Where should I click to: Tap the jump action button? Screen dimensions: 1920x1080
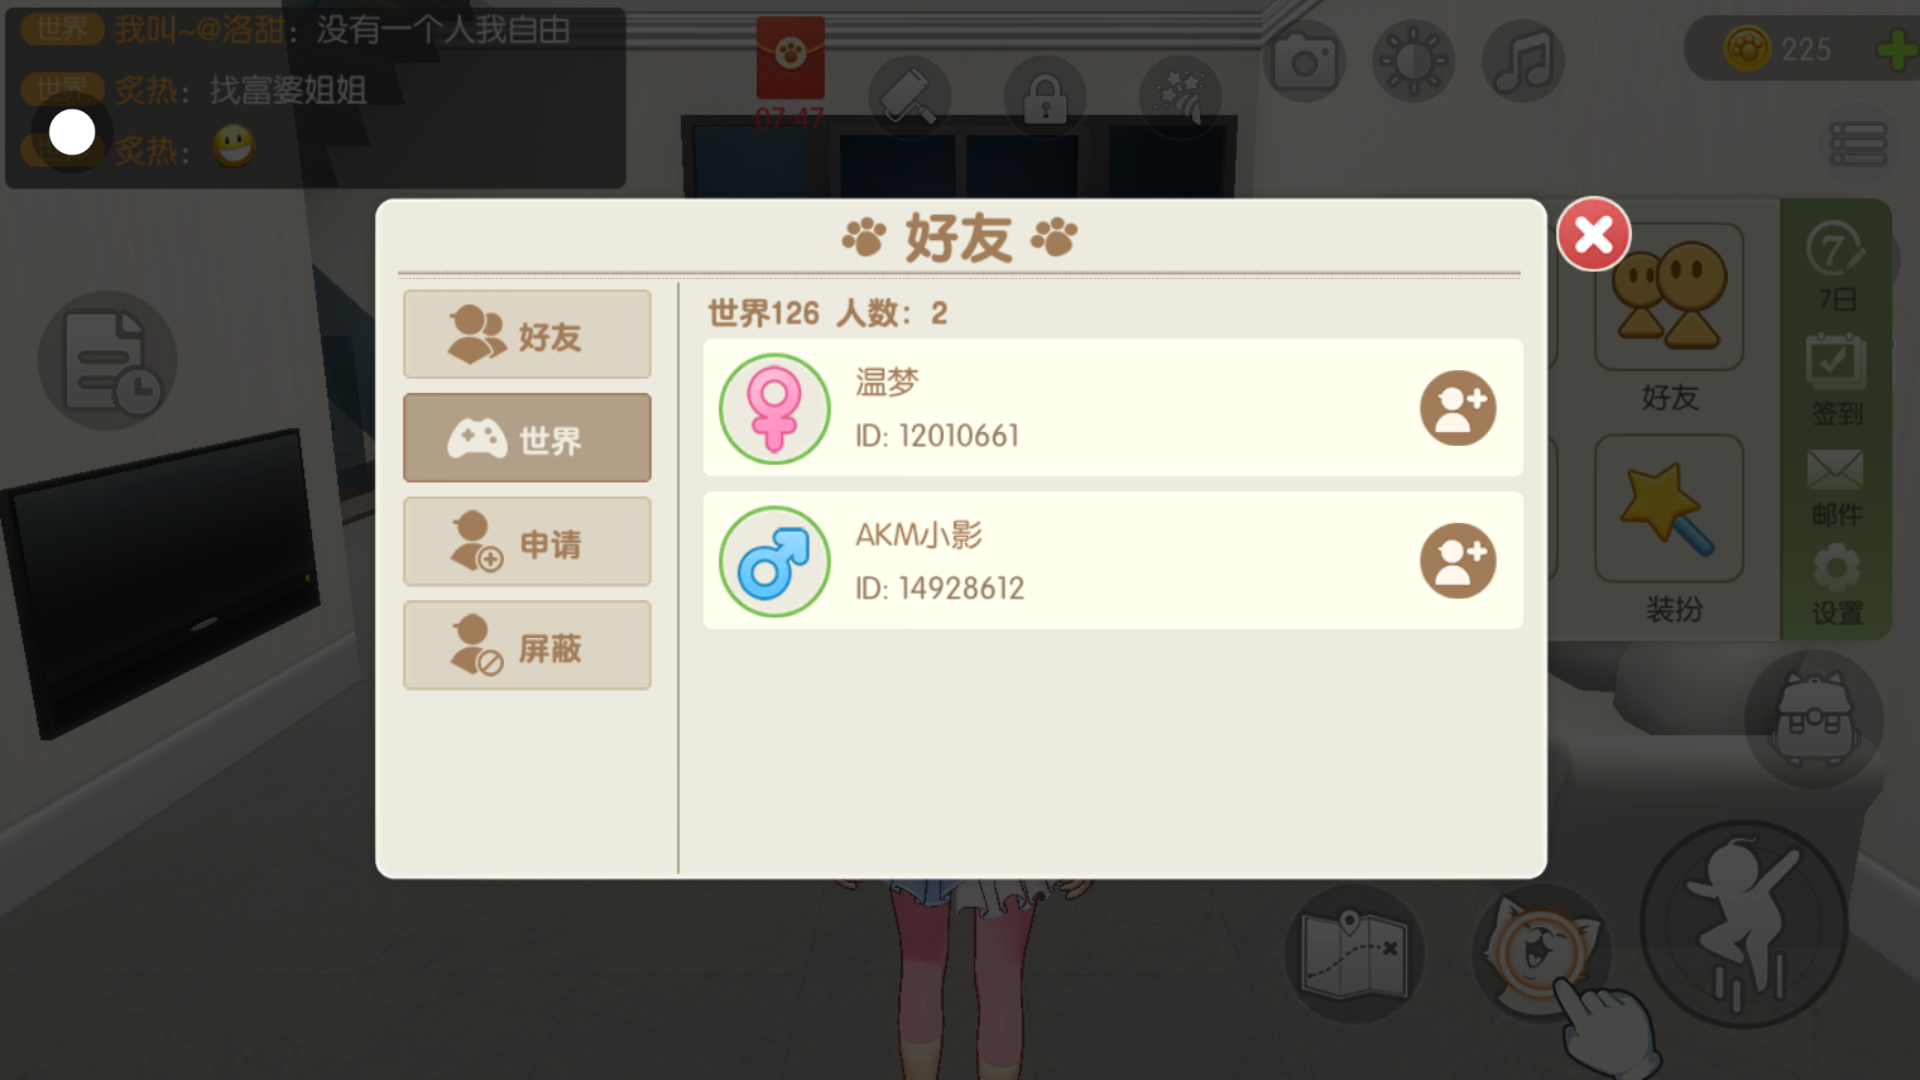coord(1744,925)
